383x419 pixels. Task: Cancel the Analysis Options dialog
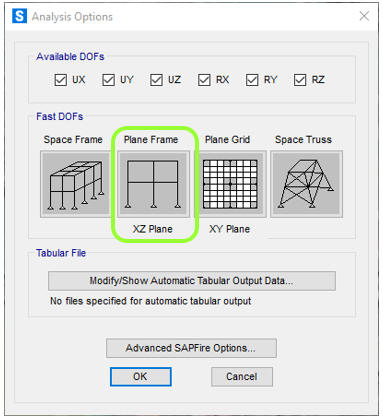pyautogui.click(x=242, y=377)
